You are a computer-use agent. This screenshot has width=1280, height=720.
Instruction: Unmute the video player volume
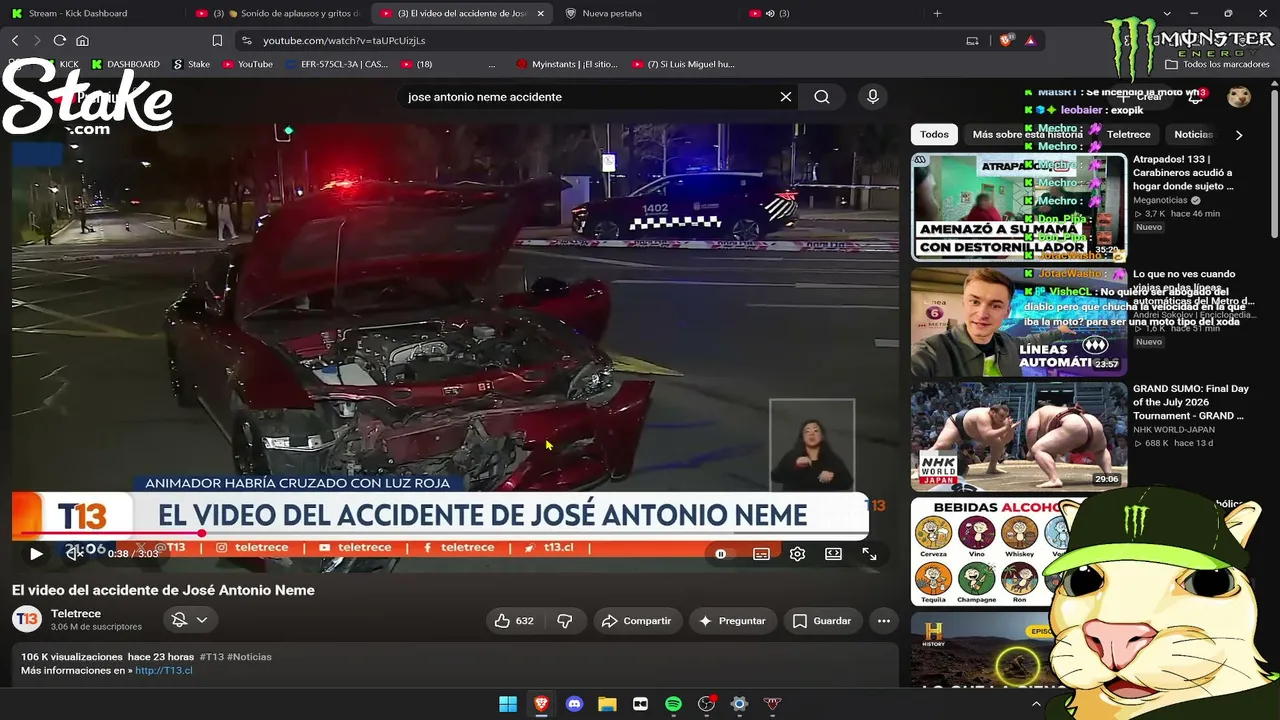pyautogui.click(x=74, y=553)
